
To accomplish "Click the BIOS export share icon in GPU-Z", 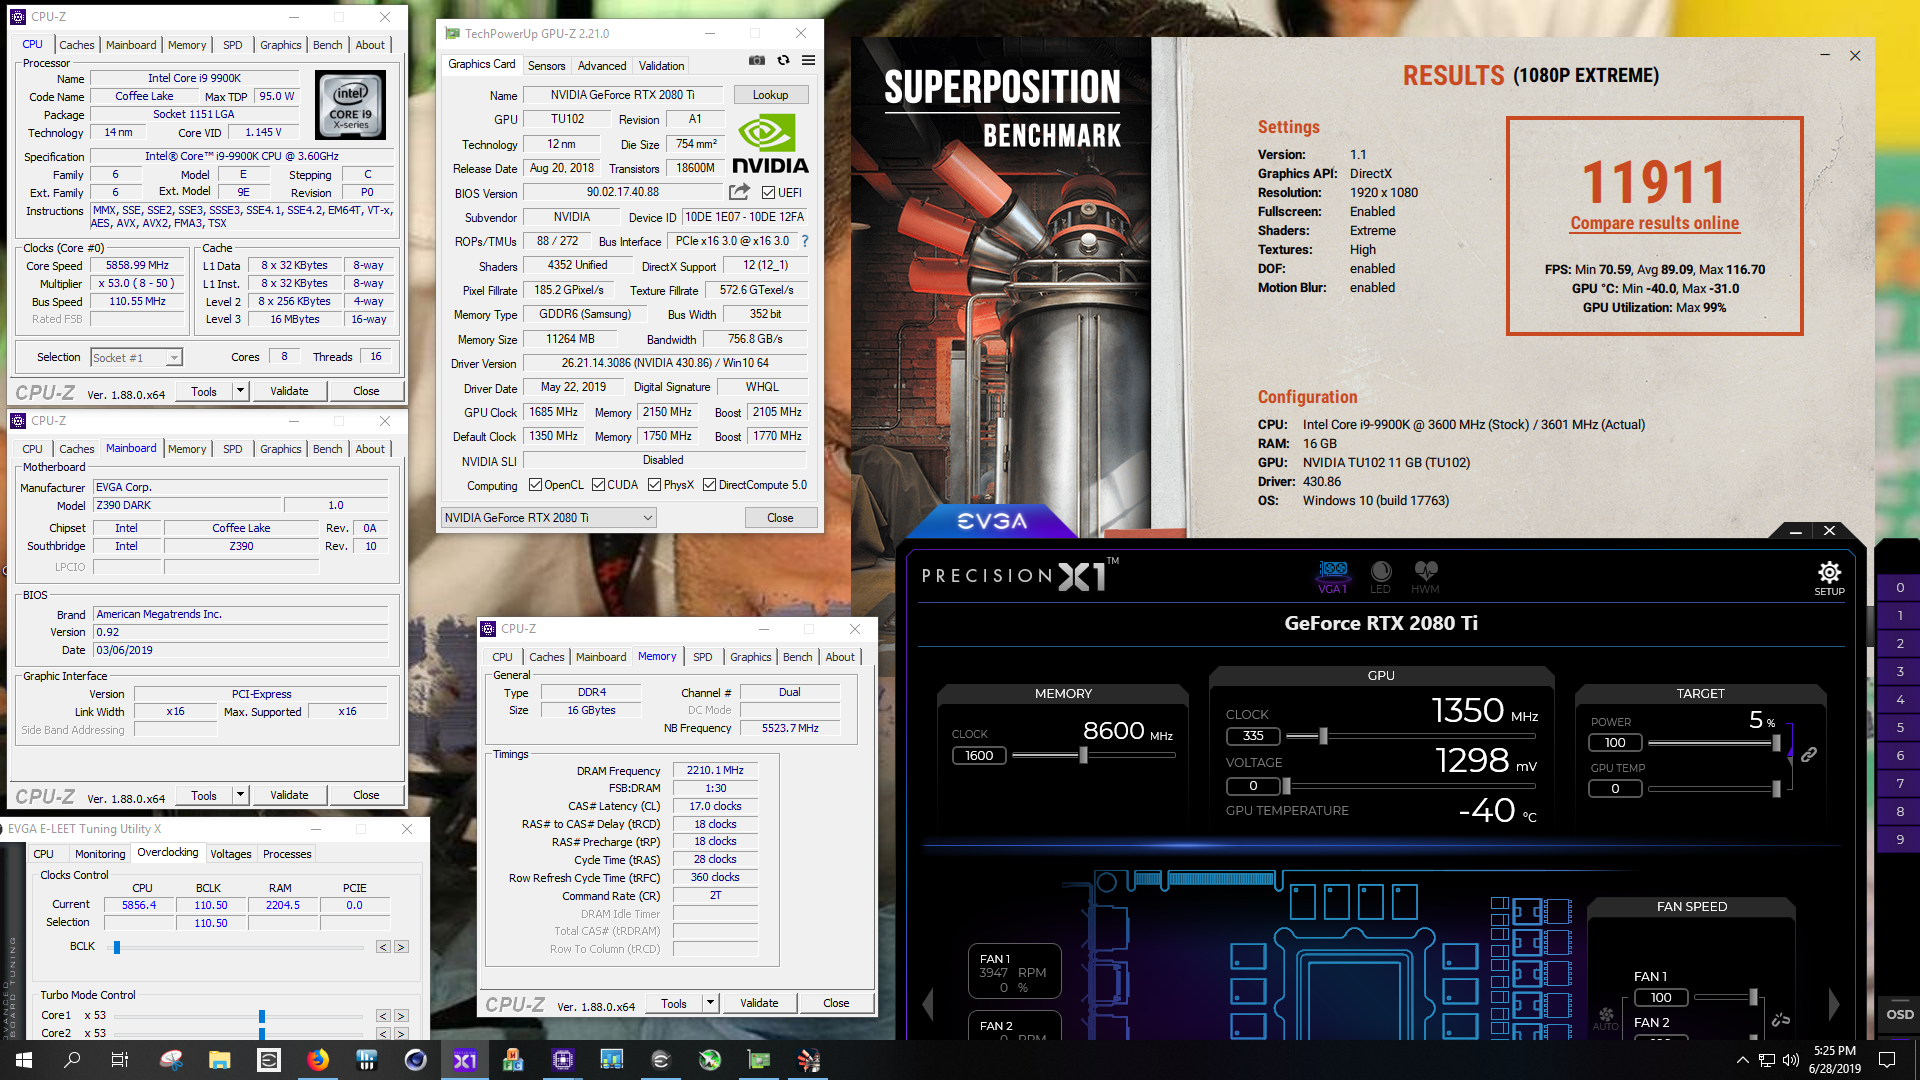I will [x=739, y=192].
